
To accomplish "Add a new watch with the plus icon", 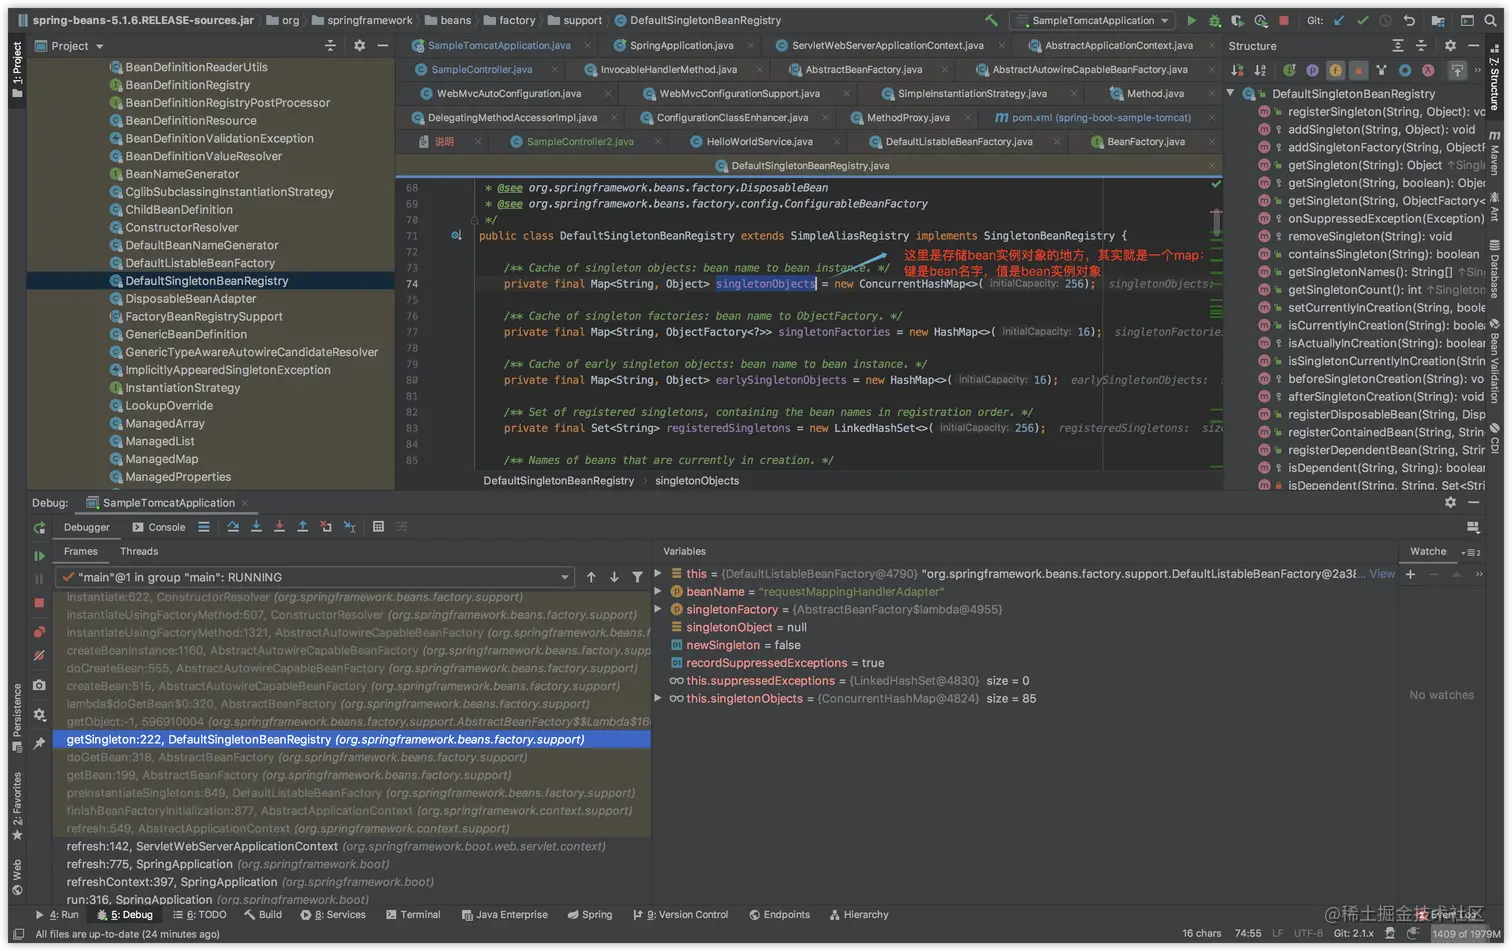I will [x=1410, y=574].
